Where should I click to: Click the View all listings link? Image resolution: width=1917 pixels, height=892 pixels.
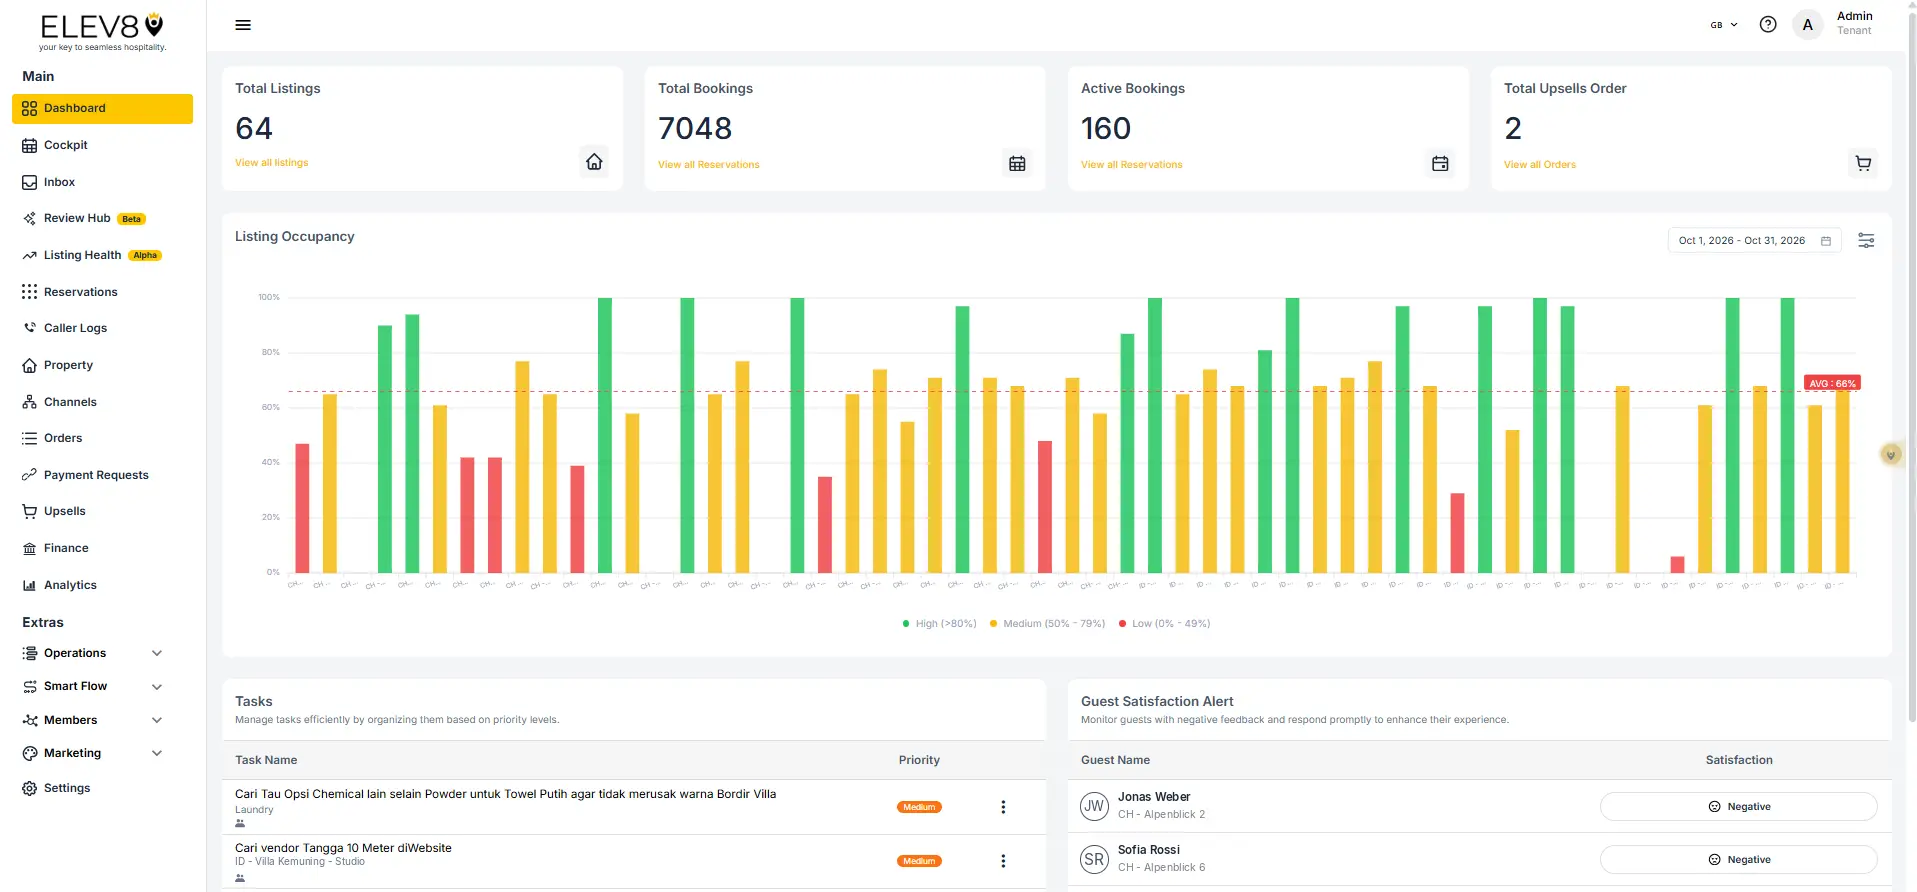[271, 163]
